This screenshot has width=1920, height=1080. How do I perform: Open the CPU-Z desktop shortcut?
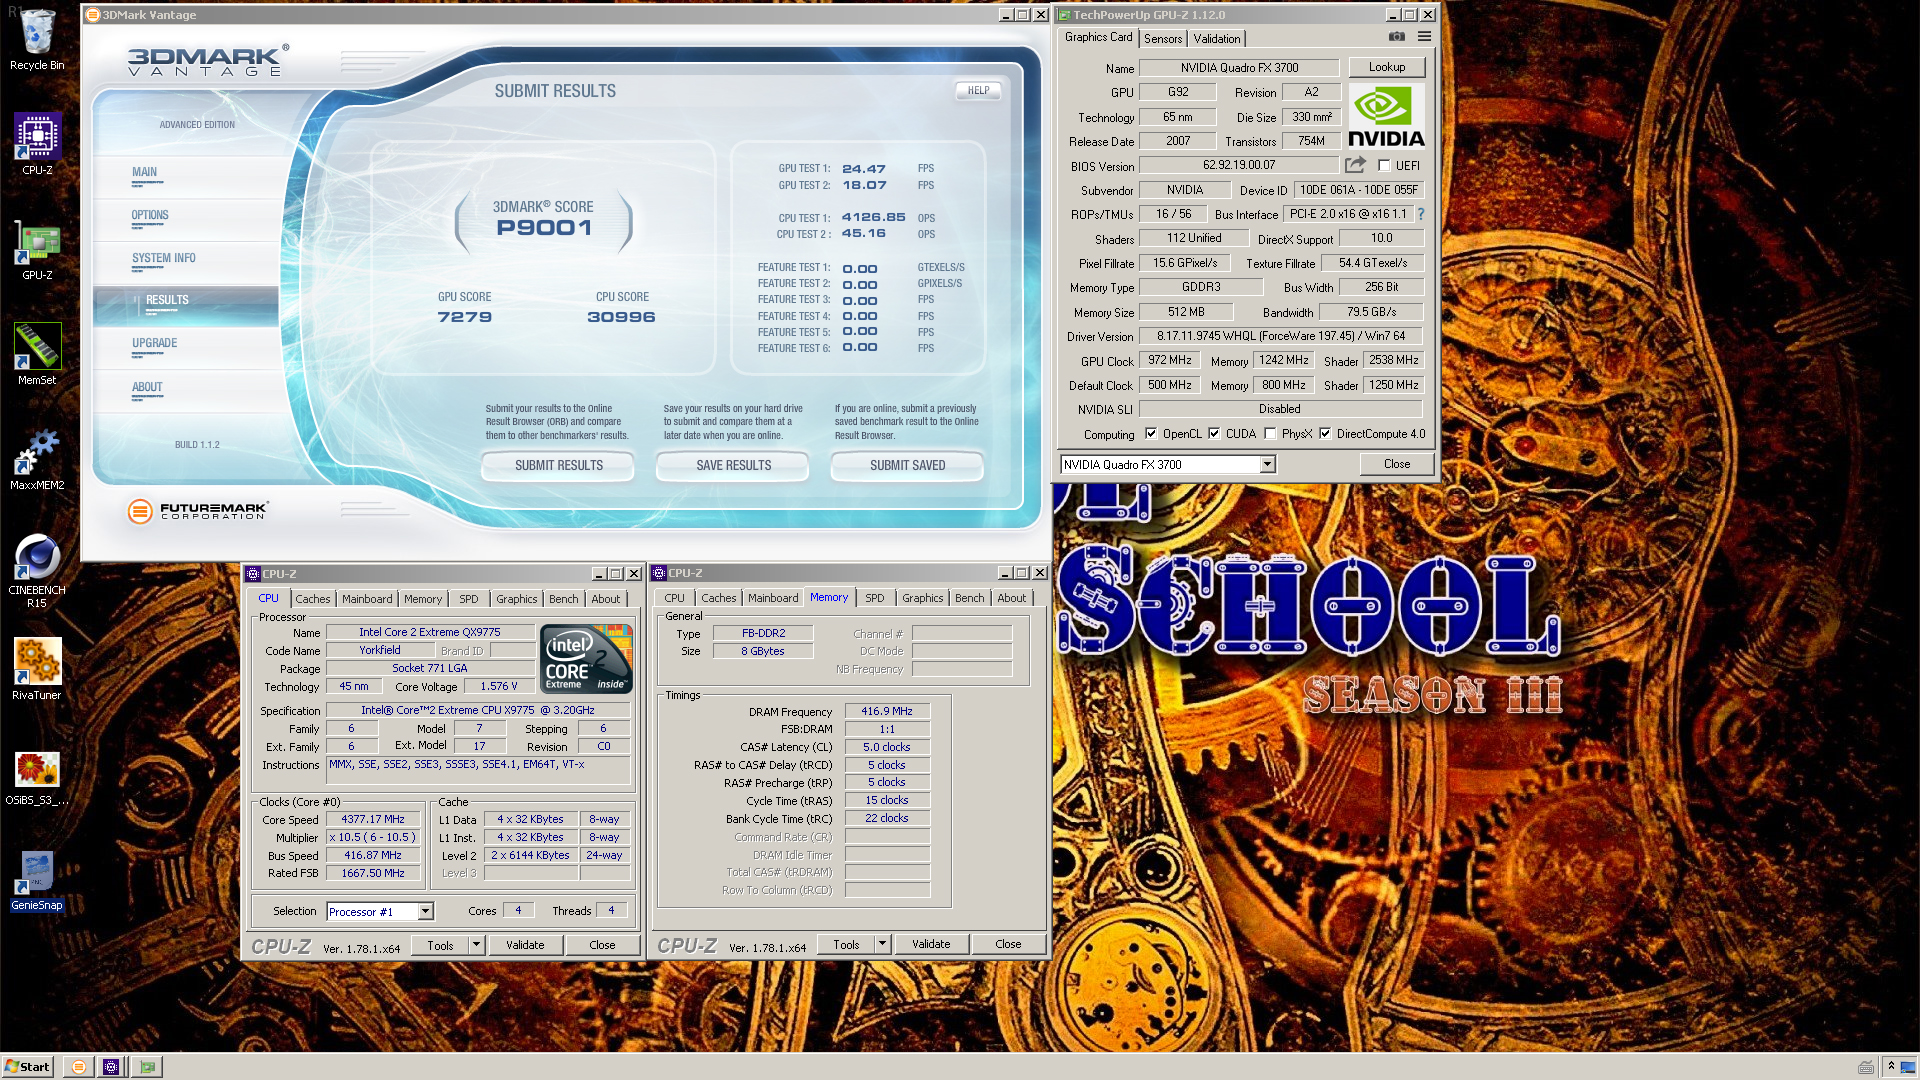tap(37, 145)
